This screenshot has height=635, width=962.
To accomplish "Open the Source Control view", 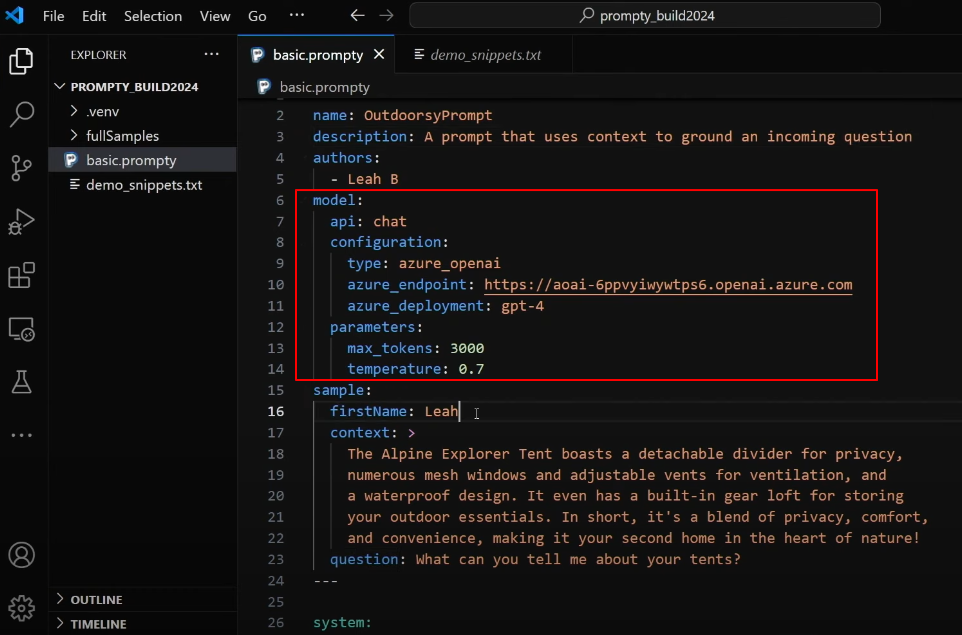I will coord(21,167).
